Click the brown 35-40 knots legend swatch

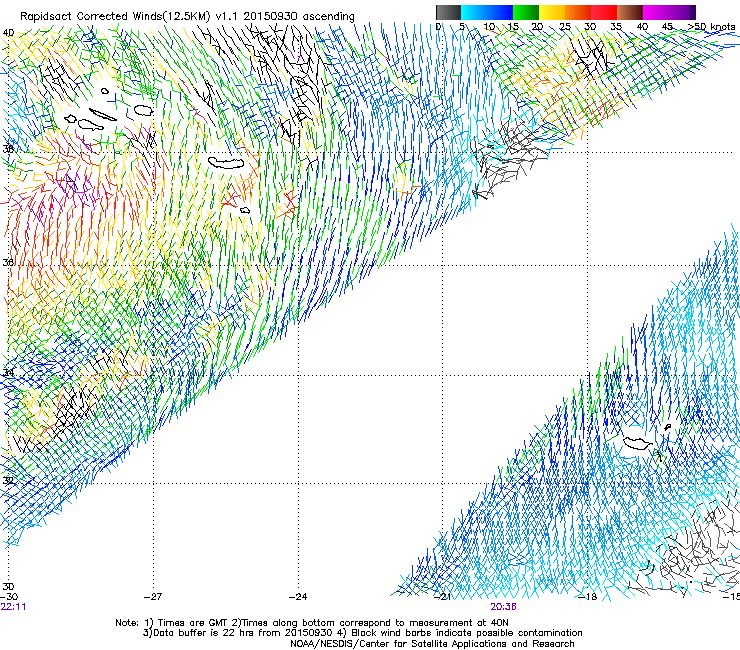[630, 12]
